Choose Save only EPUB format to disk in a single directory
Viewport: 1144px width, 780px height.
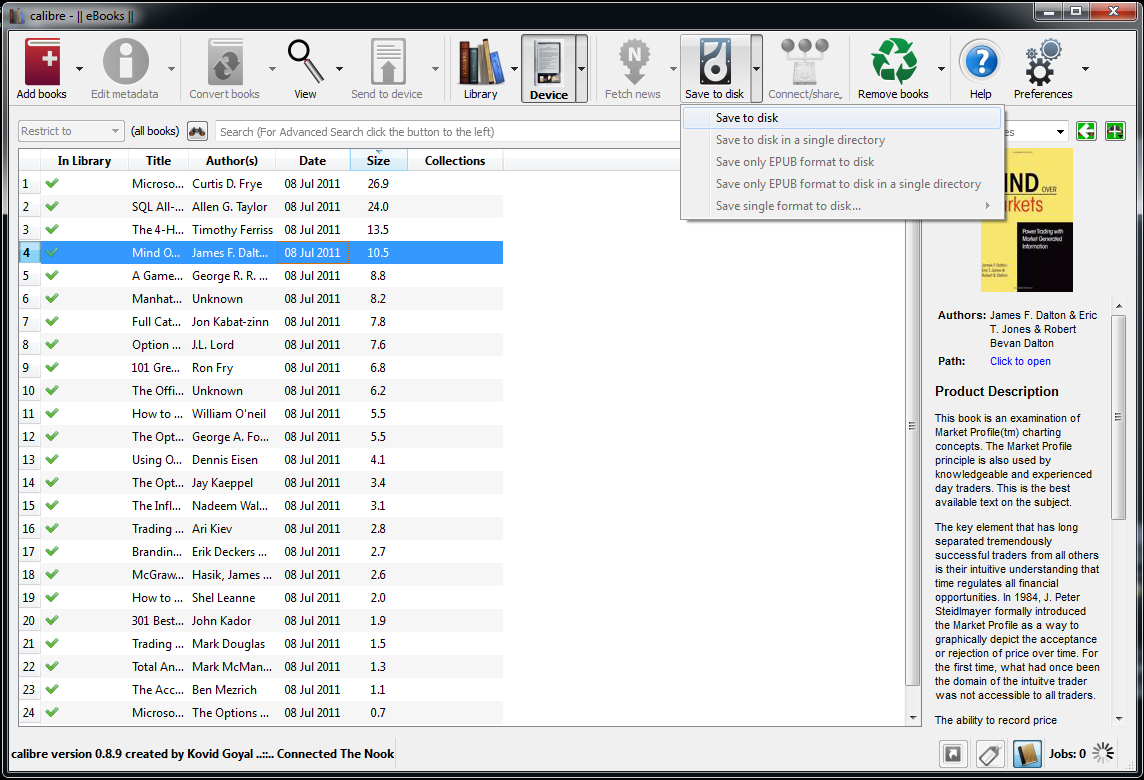pyautogui.click(x=842, y=184)
